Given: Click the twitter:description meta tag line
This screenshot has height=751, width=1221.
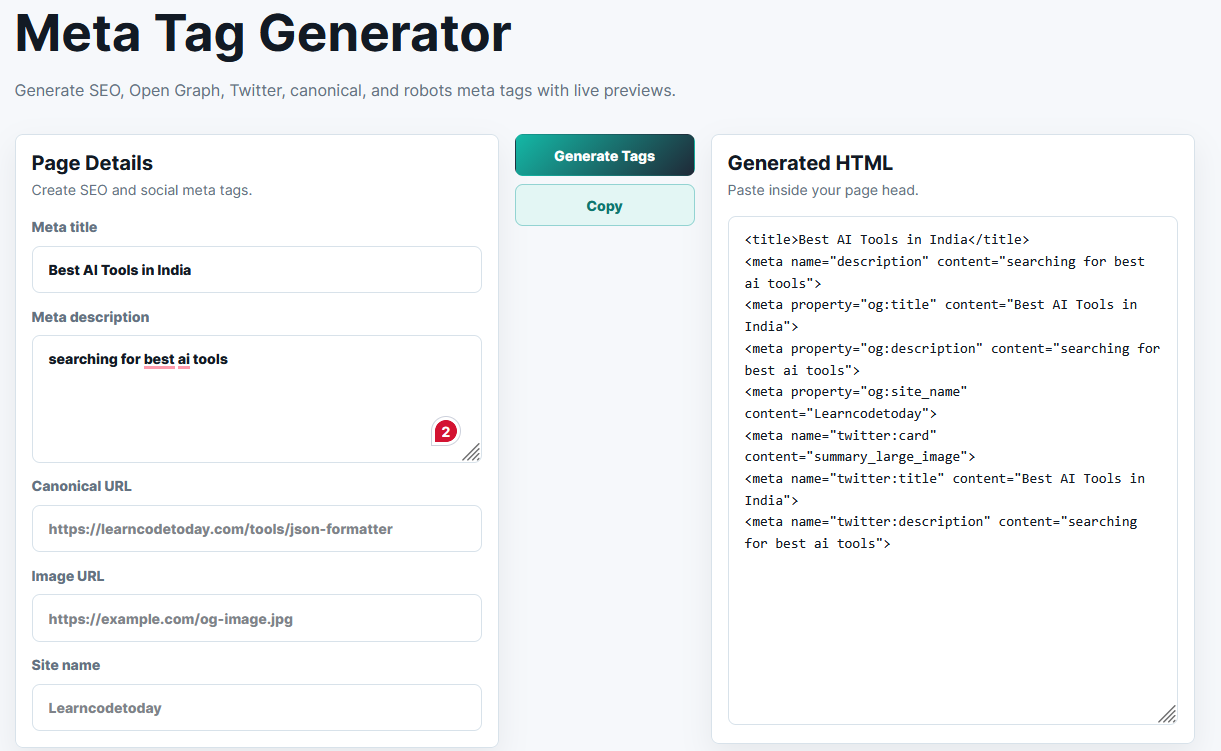Looking at the screenshot, I should coord(941,532).
